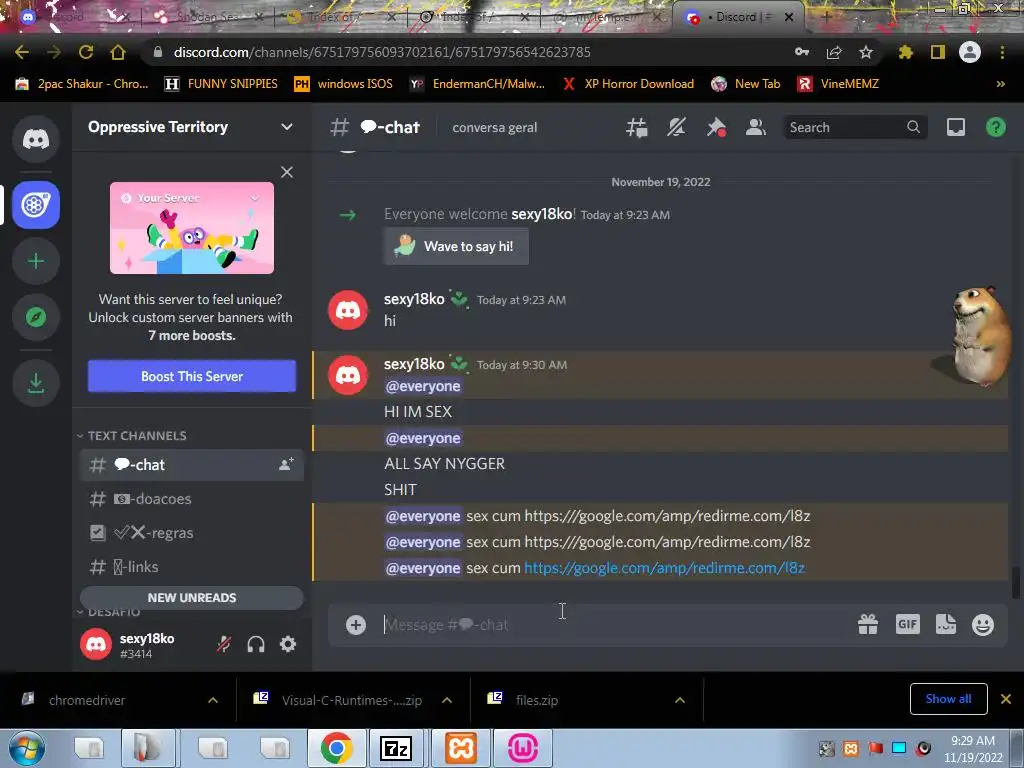Image resolution: width=1024 pixels, height=768 pixels.
Task: Open 7-Zip taskbar icon
Action: point(396,748)
